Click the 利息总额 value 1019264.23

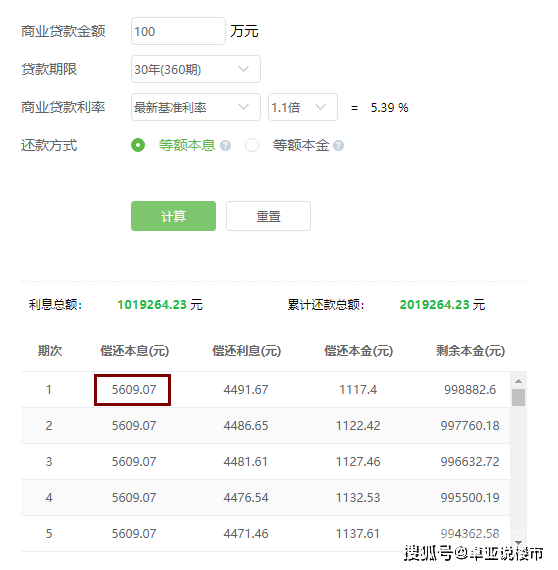152,305
